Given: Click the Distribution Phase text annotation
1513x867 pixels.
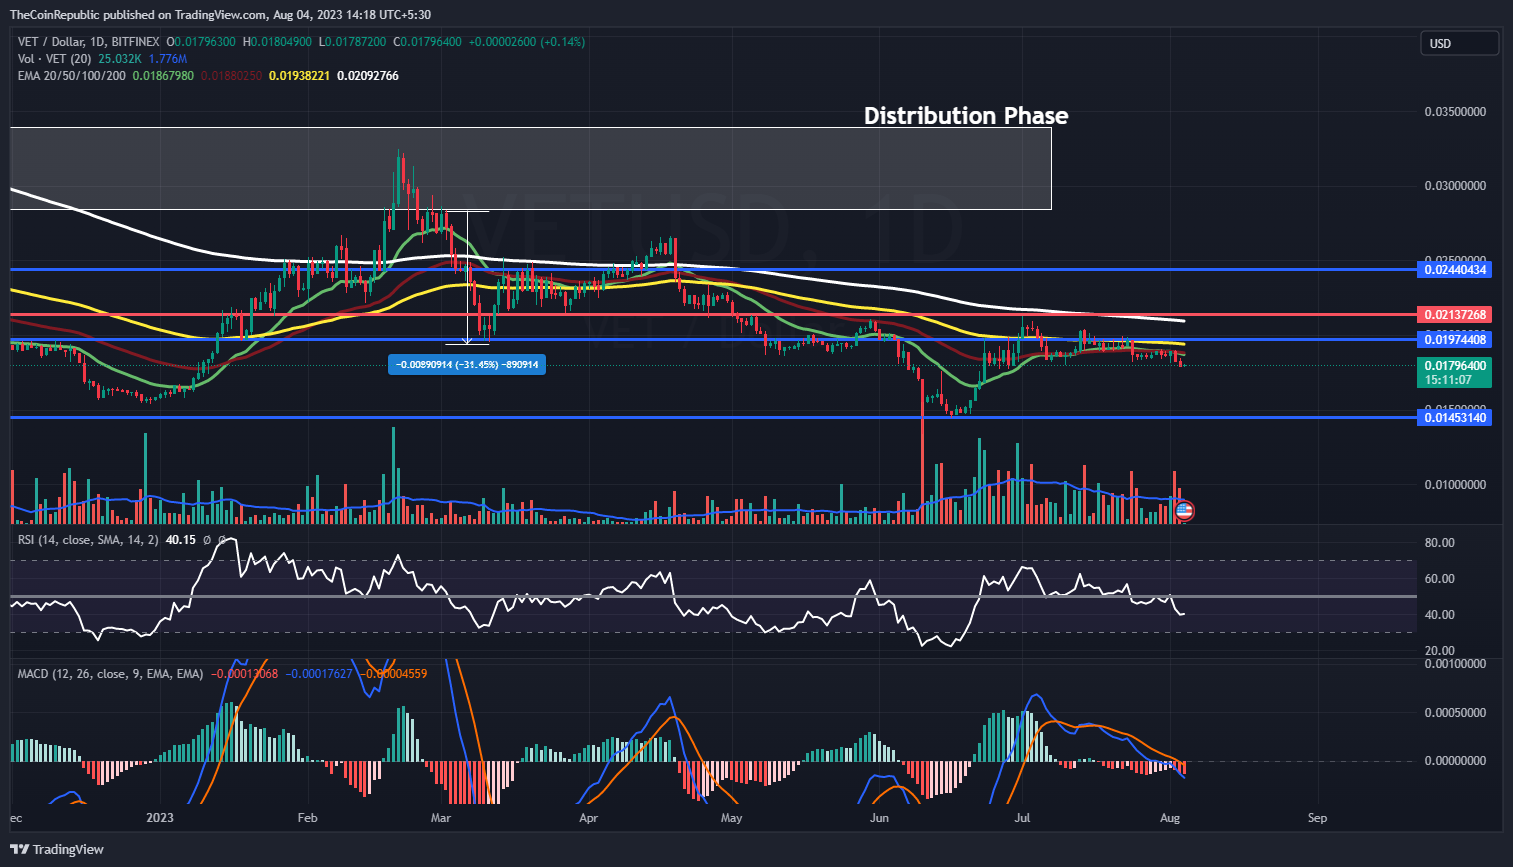Looking at the screenshot, I should click(966, 116).
